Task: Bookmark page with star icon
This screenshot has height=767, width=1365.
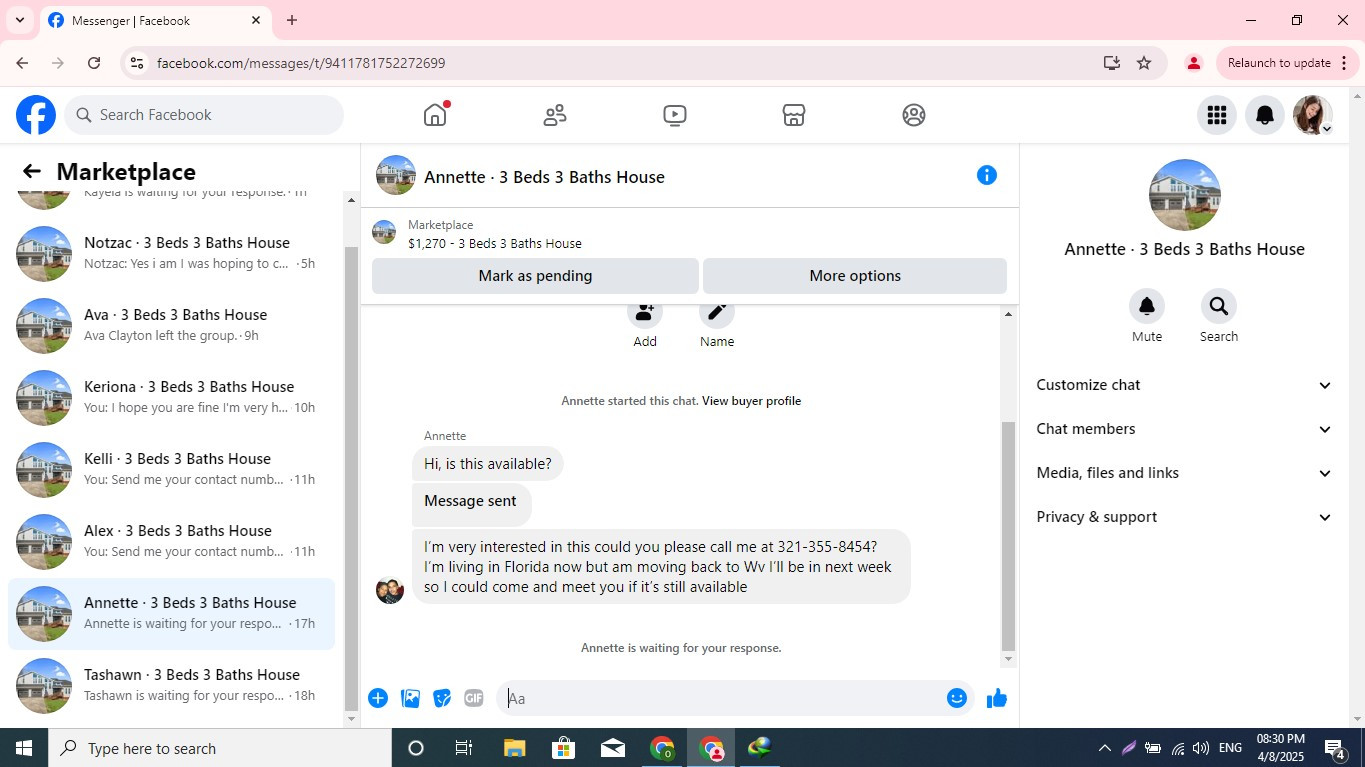Action: click(x=1144, y=63)
